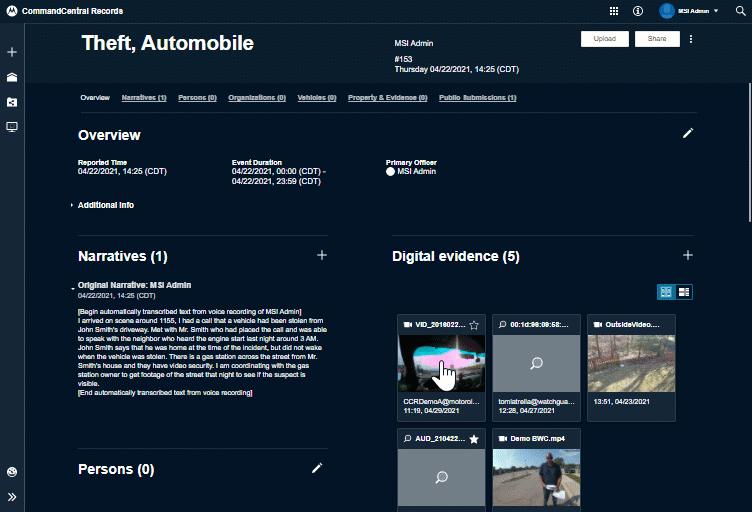Click the information icon in the header
Viewport: 752px width, 512px height.
point(638,11)
